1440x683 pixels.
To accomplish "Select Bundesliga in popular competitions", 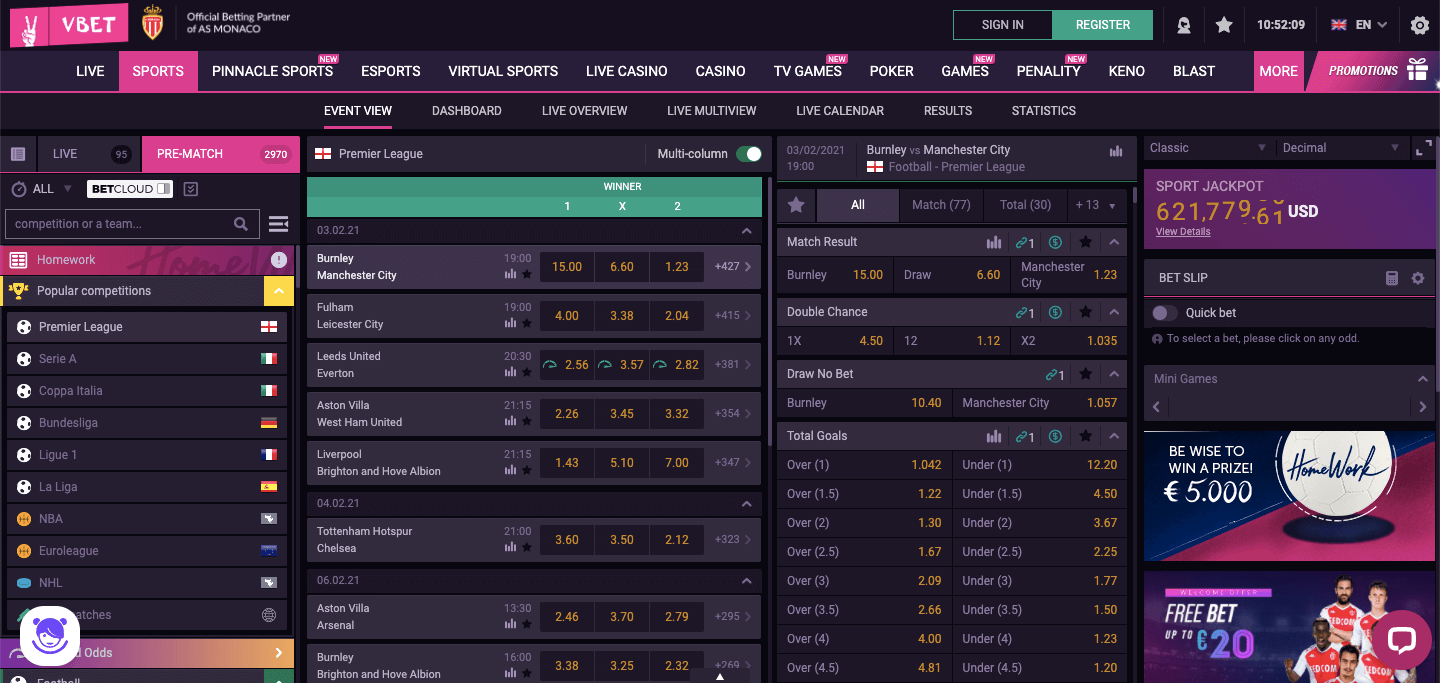I will (147, 423).
